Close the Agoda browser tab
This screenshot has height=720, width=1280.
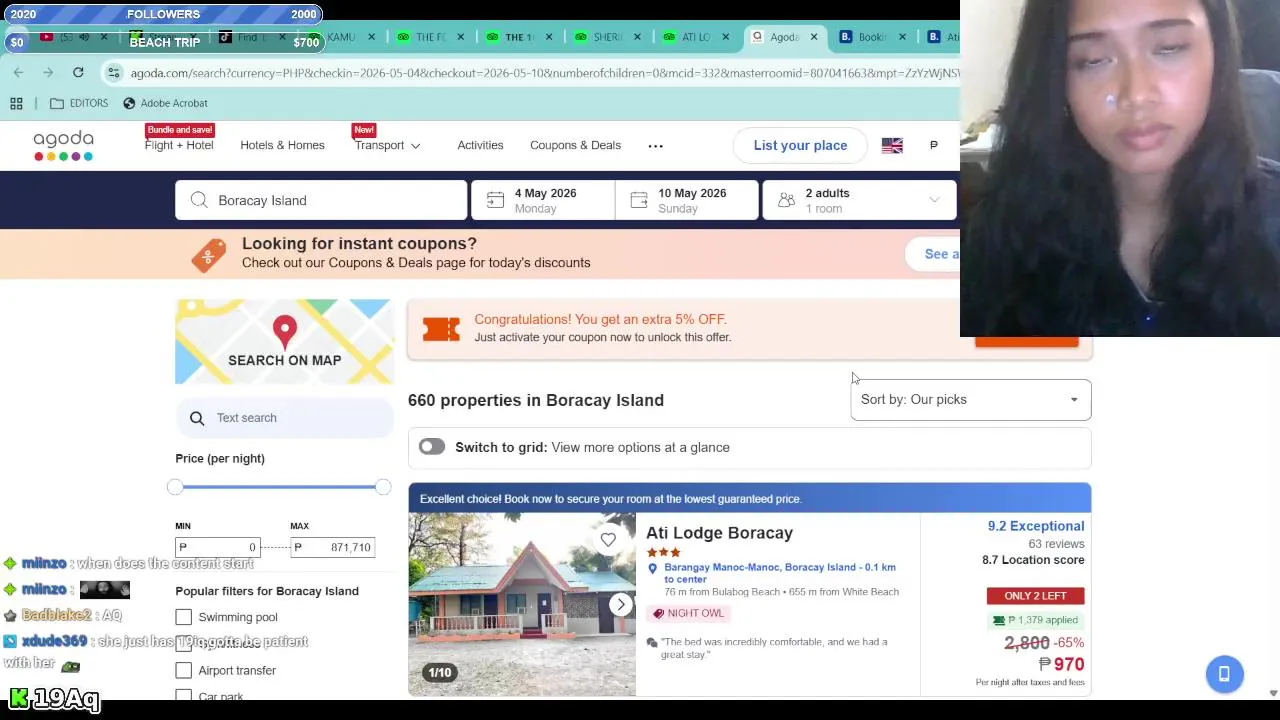(814, 37)
